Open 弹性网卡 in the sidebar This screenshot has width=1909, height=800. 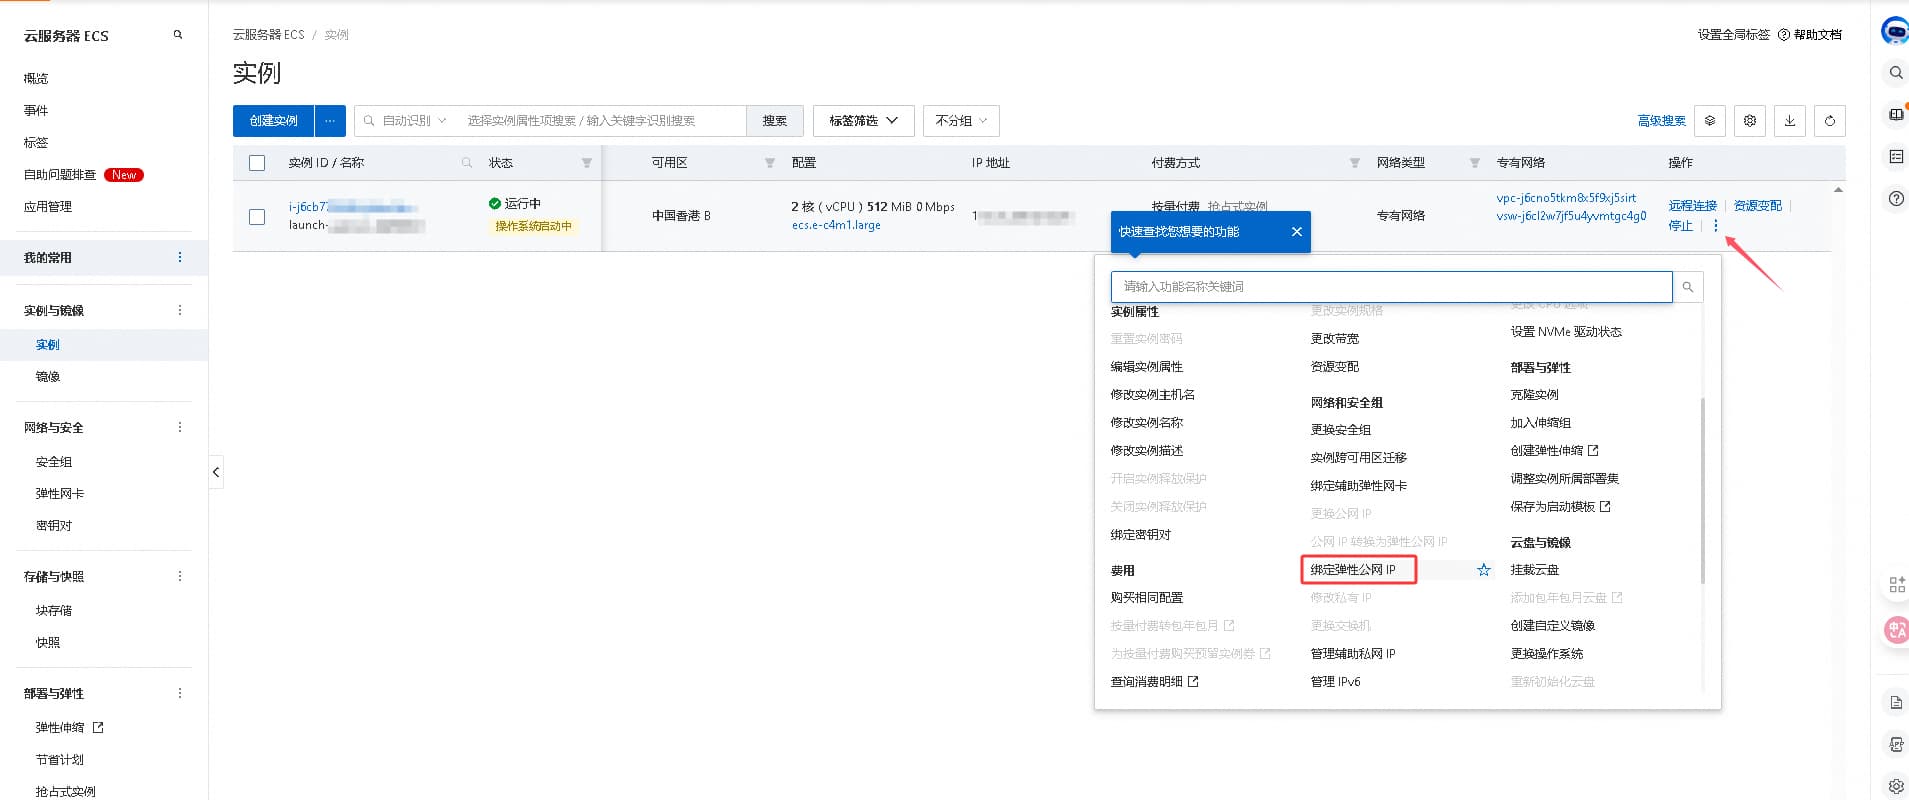pos(60,494)
